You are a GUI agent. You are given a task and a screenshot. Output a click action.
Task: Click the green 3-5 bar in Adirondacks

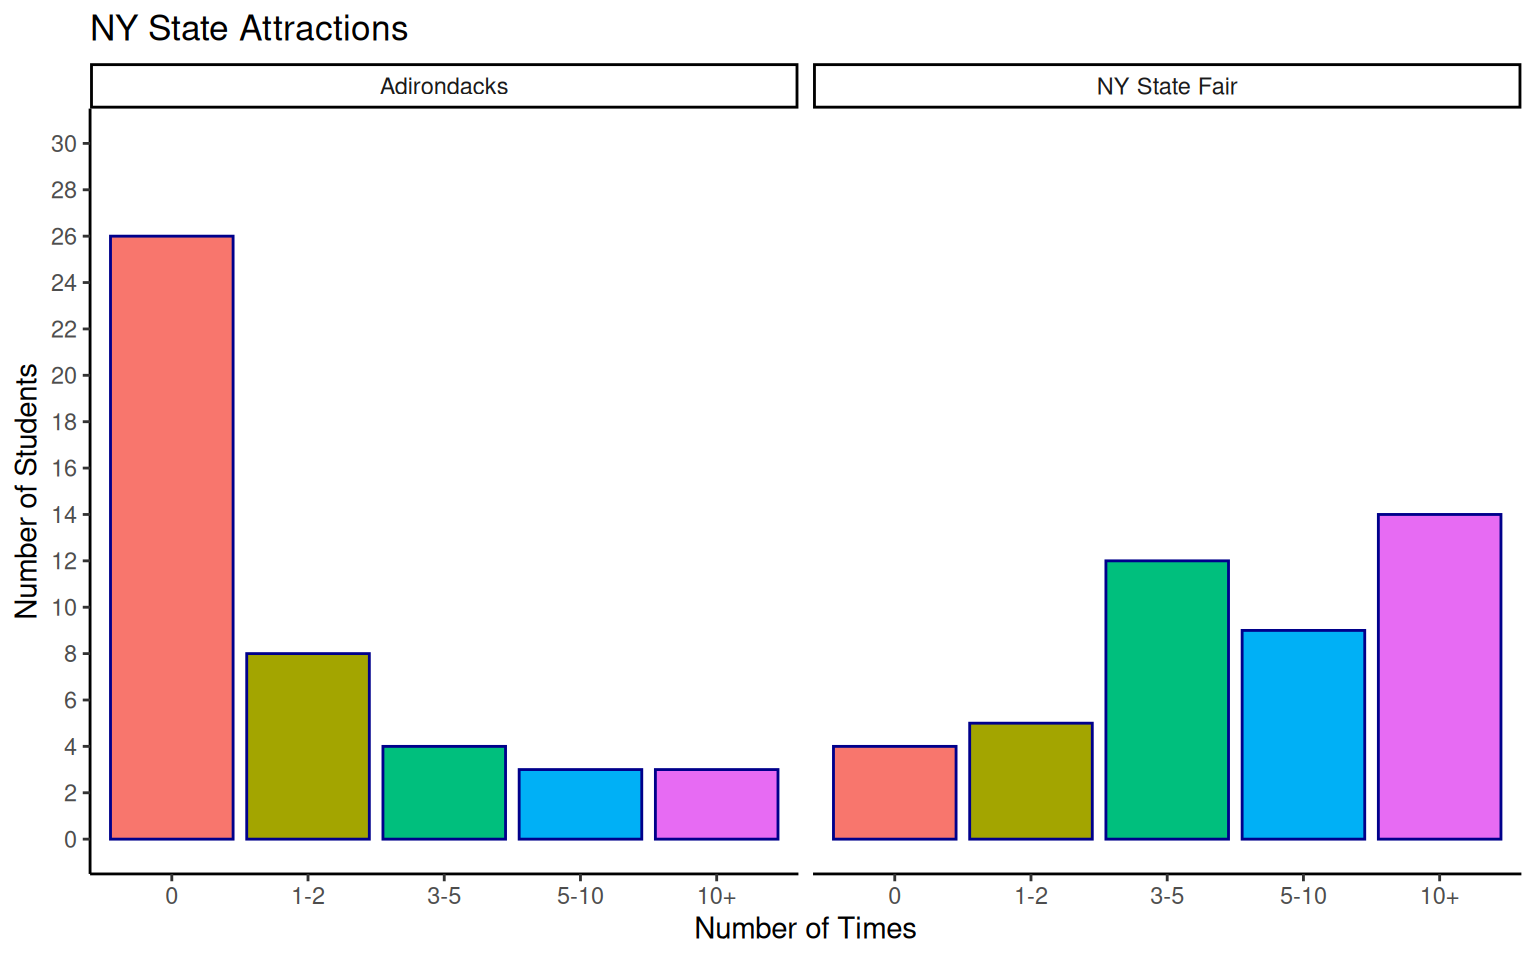[x=444, y=792]
